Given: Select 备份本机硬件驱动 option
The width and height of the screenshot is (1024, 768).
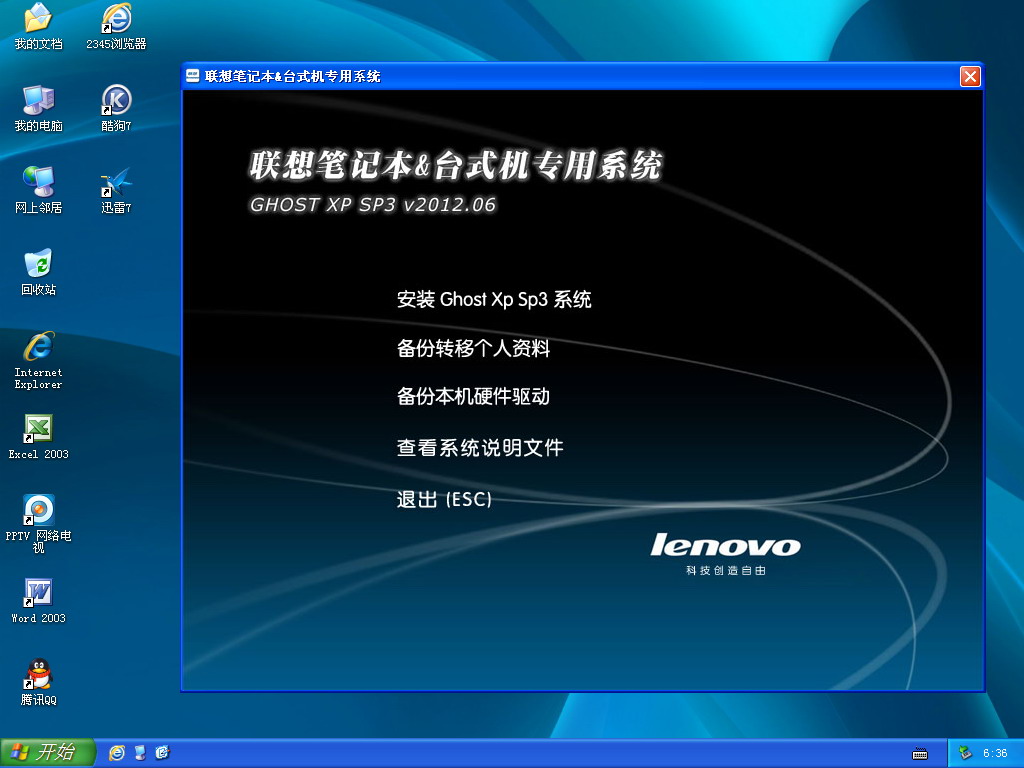Looking at the screenshot, I should (473, 397).
